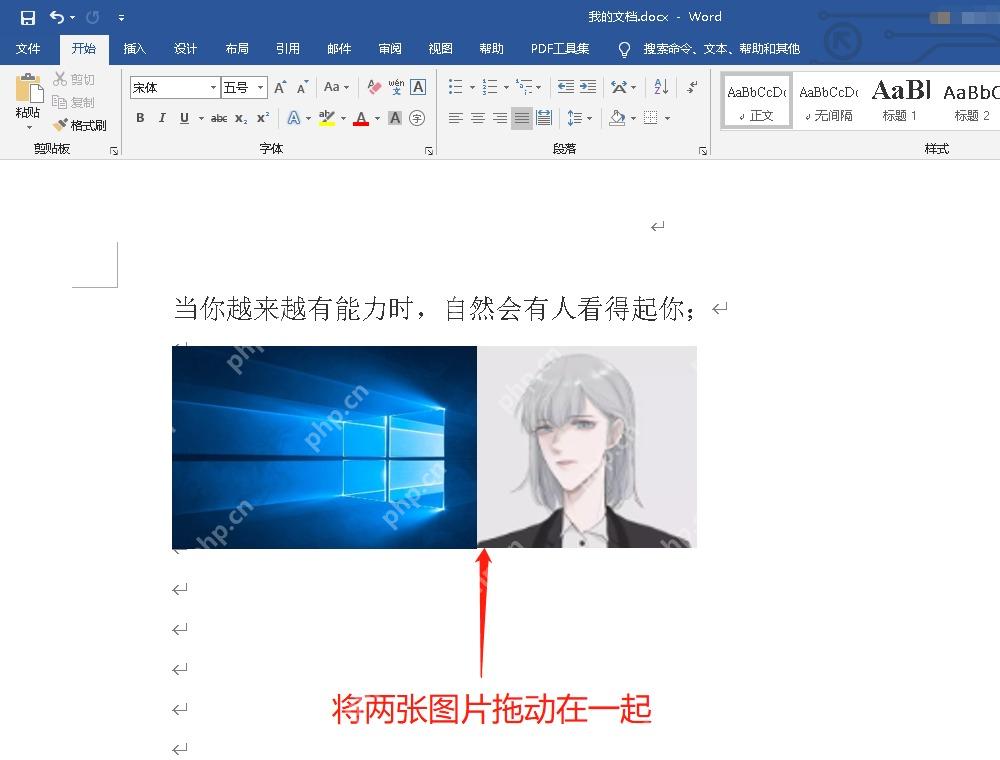
Task: Click the highlight color marker icon
Action: [x=327, y=118]
